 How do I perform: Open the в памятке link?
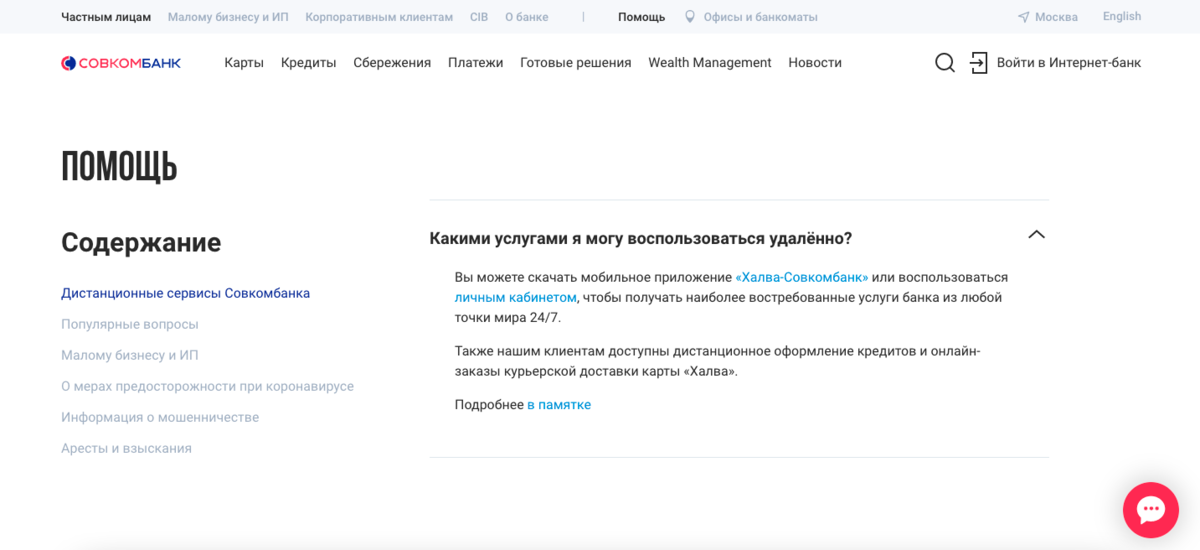[x=559, y=405]
